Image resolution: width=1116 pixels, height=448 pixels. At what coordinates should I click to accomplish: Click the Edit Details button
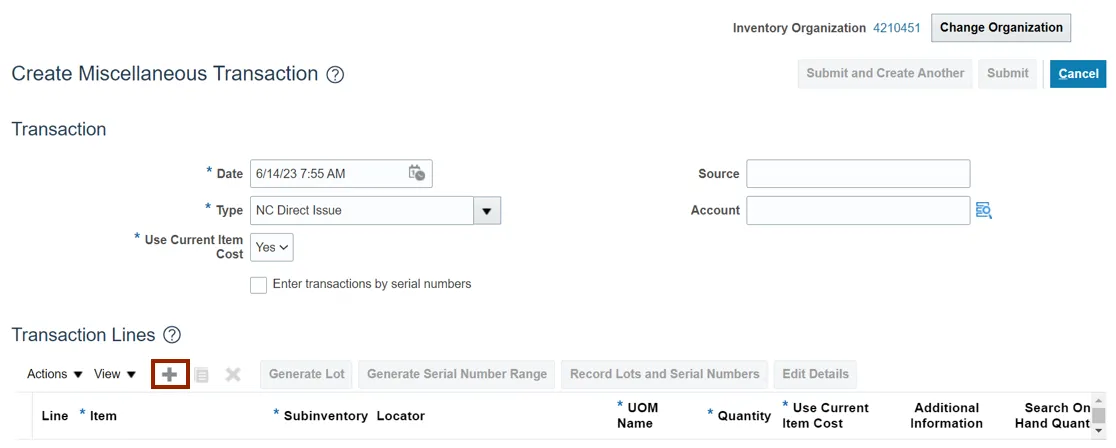coord(815,374)
